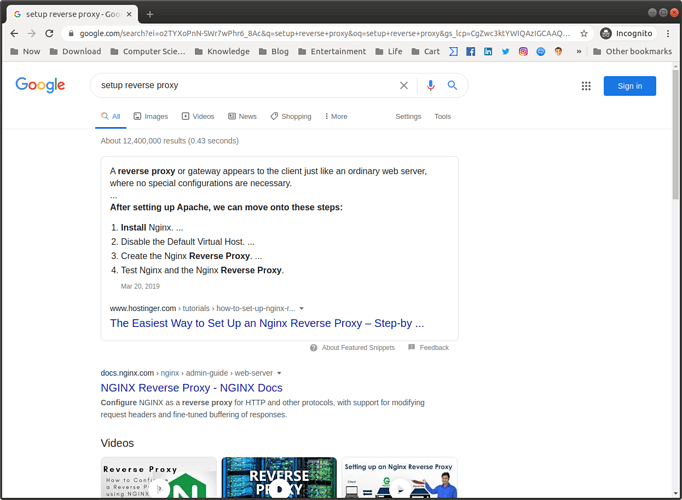
Task: Open the Twitter bookmark icon
Action: point(505,51)
